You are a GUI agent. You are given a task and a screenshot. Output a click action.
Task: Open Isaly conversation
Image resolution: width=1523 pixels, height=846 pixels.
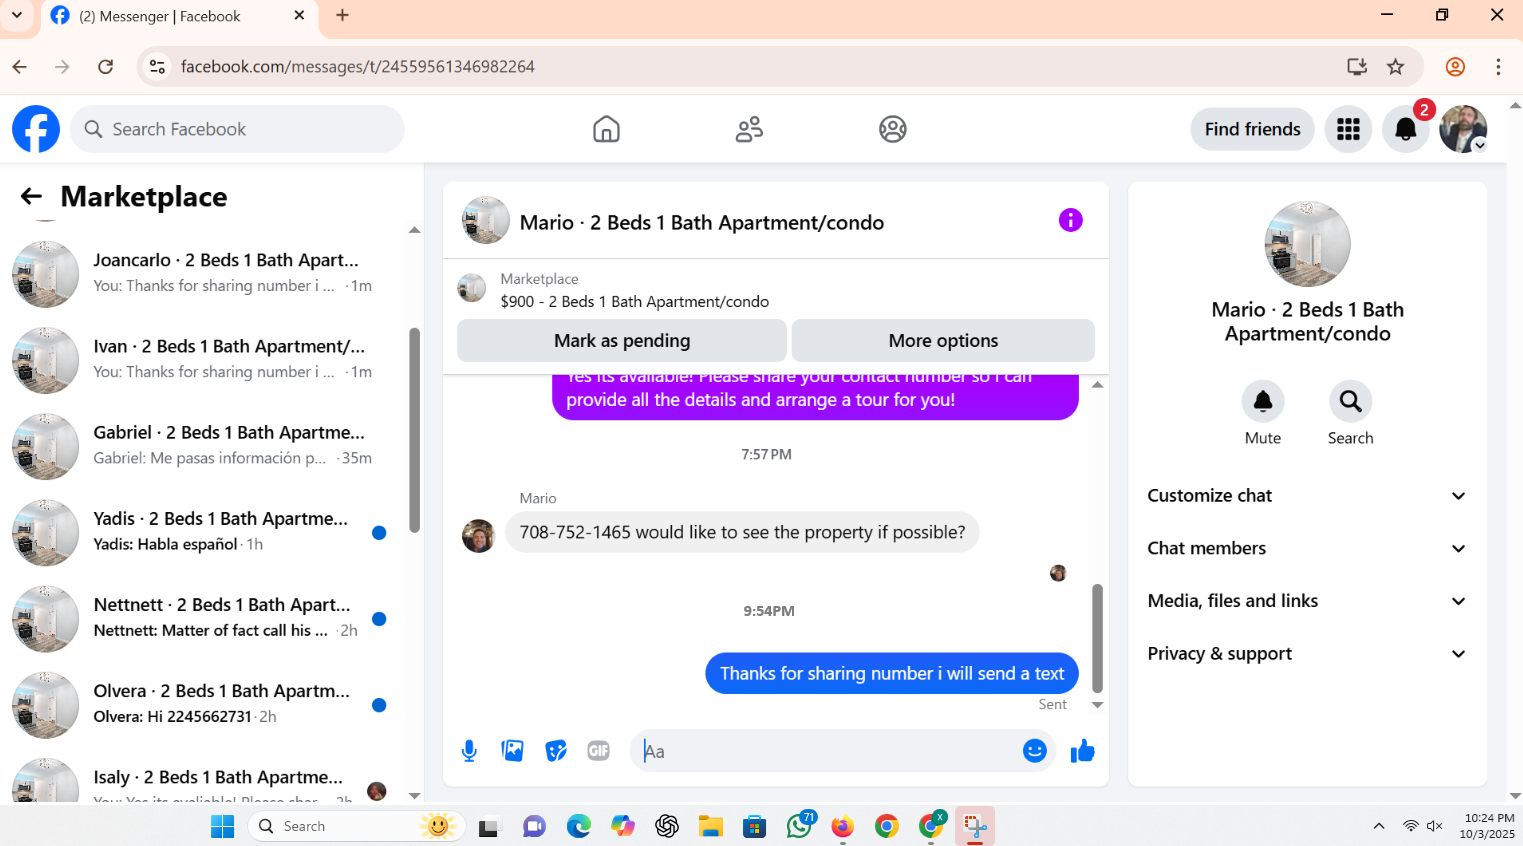point(205,780)
